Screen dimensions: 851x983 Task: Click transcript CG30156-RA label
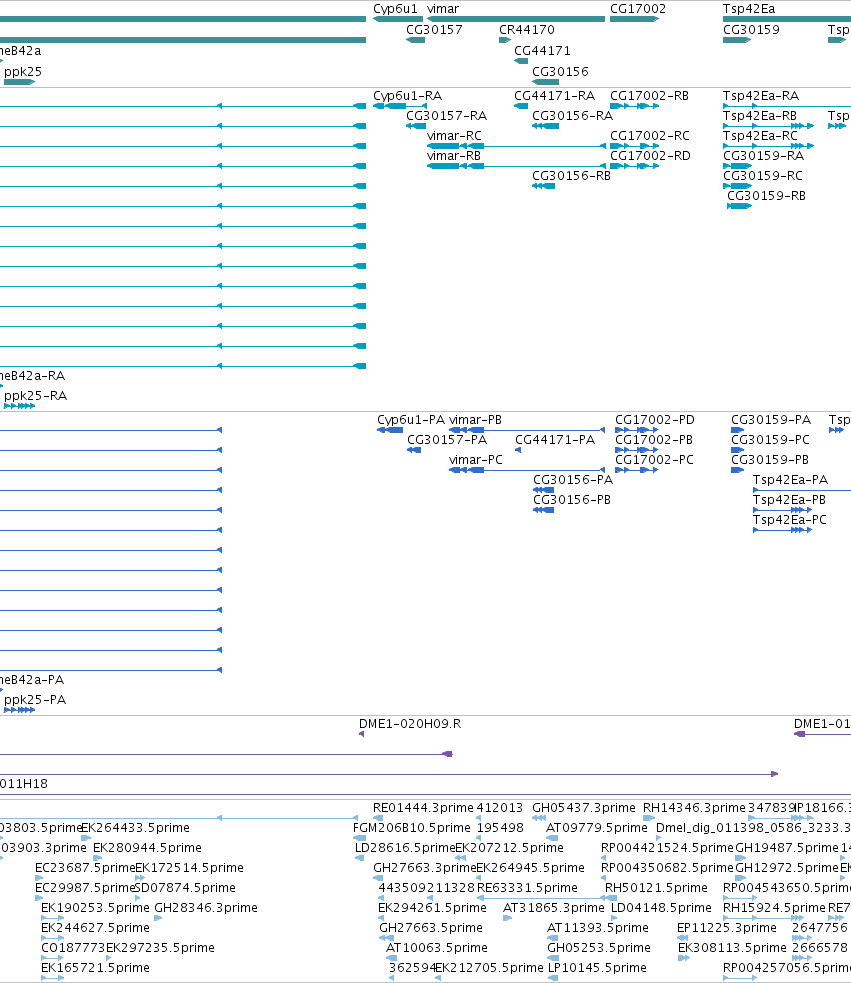(573, 116)
